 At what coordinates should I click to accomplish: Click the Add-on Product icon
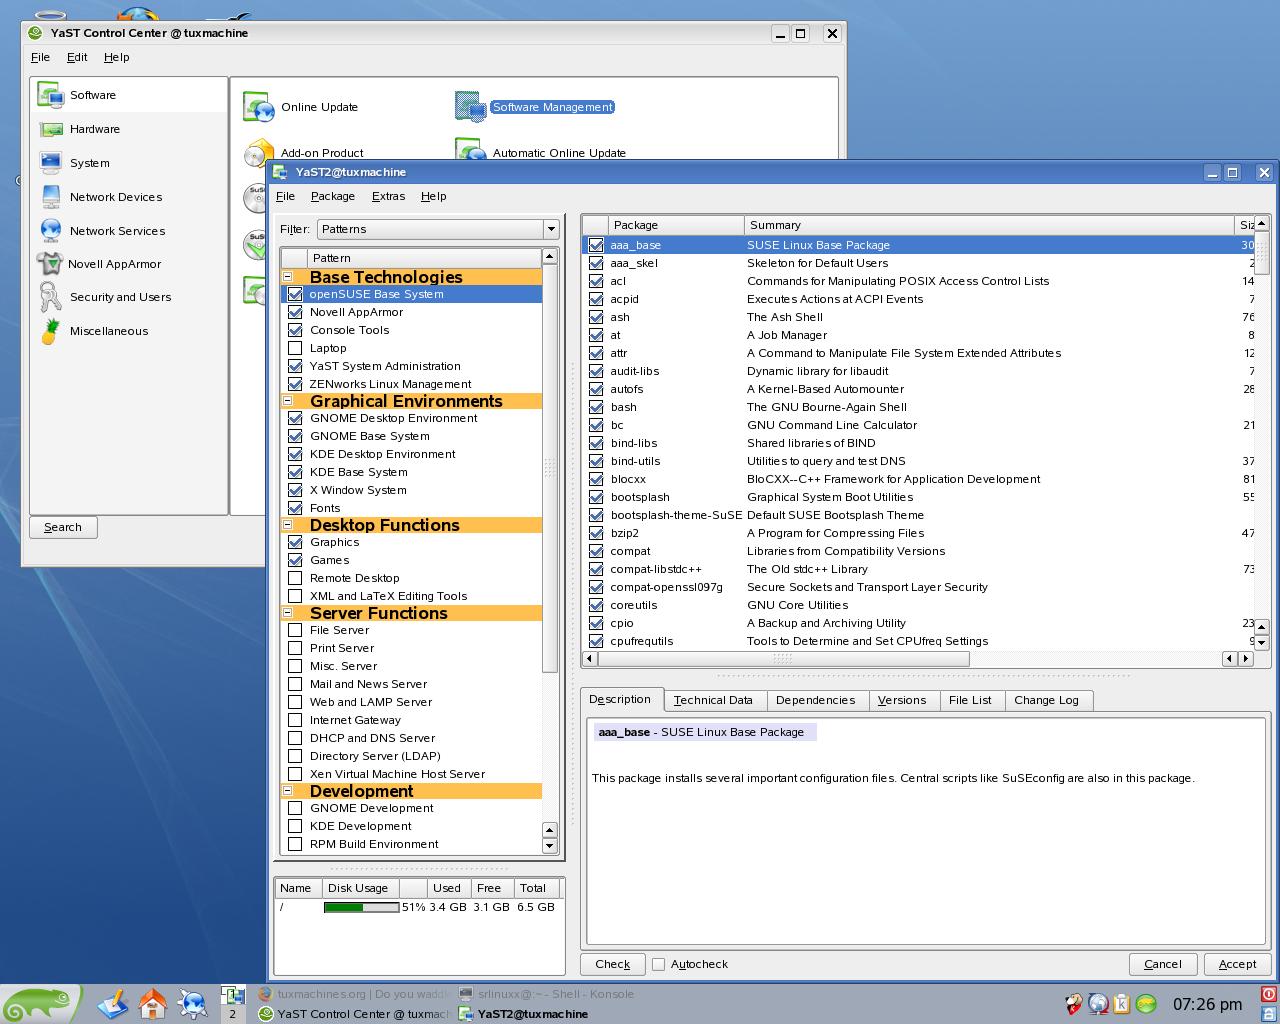[259, 152]
